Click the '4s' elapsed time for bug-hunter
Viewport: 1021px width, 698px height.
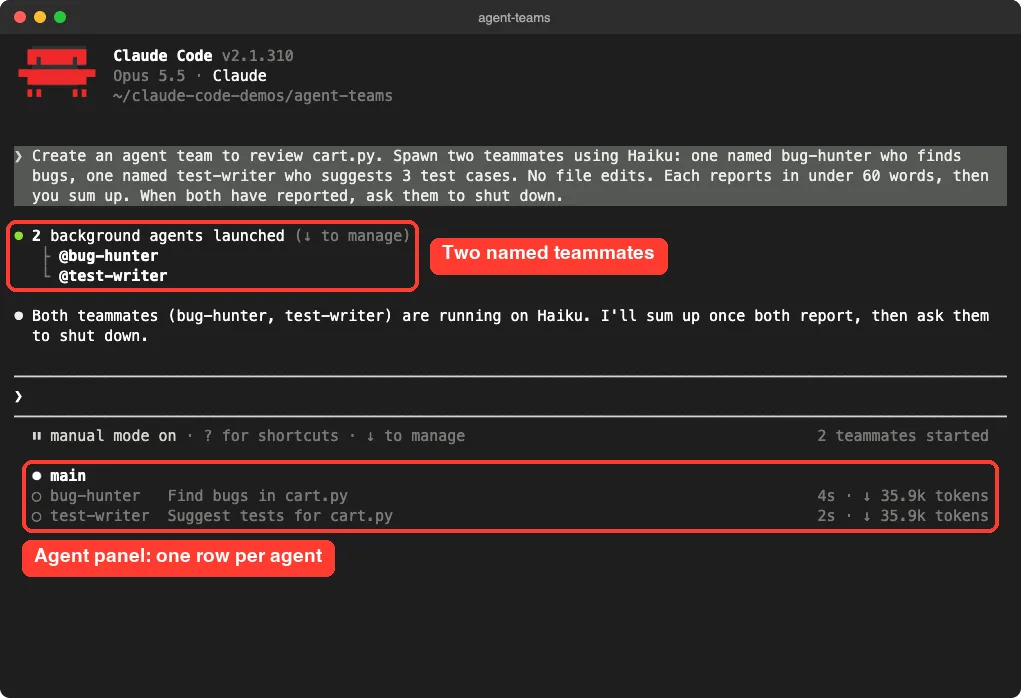tap(826, 496)
